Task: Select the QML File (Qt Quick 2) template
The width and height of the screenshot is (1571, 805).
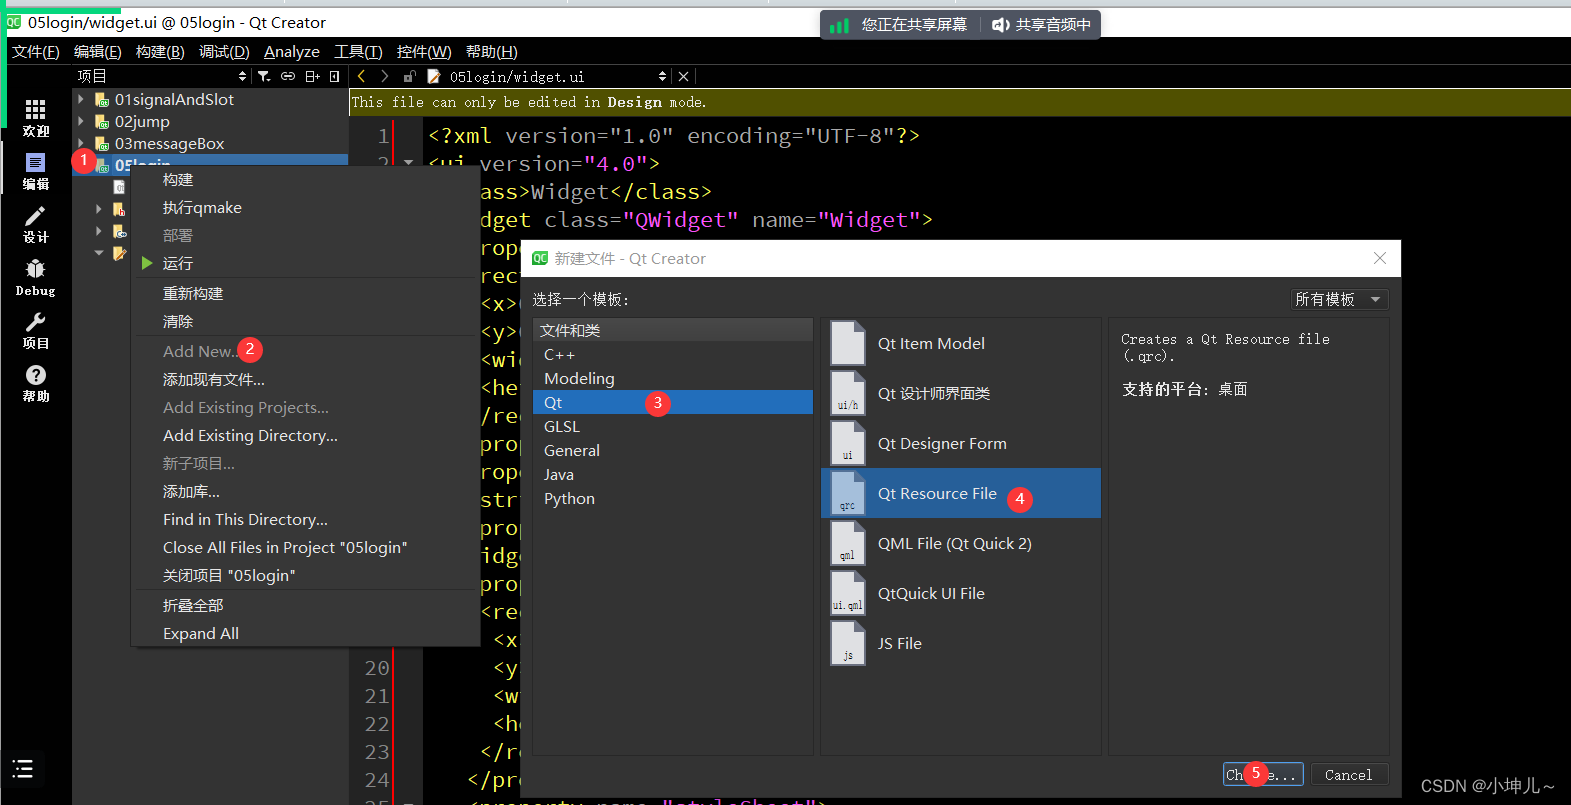Action: pos(961,543)
